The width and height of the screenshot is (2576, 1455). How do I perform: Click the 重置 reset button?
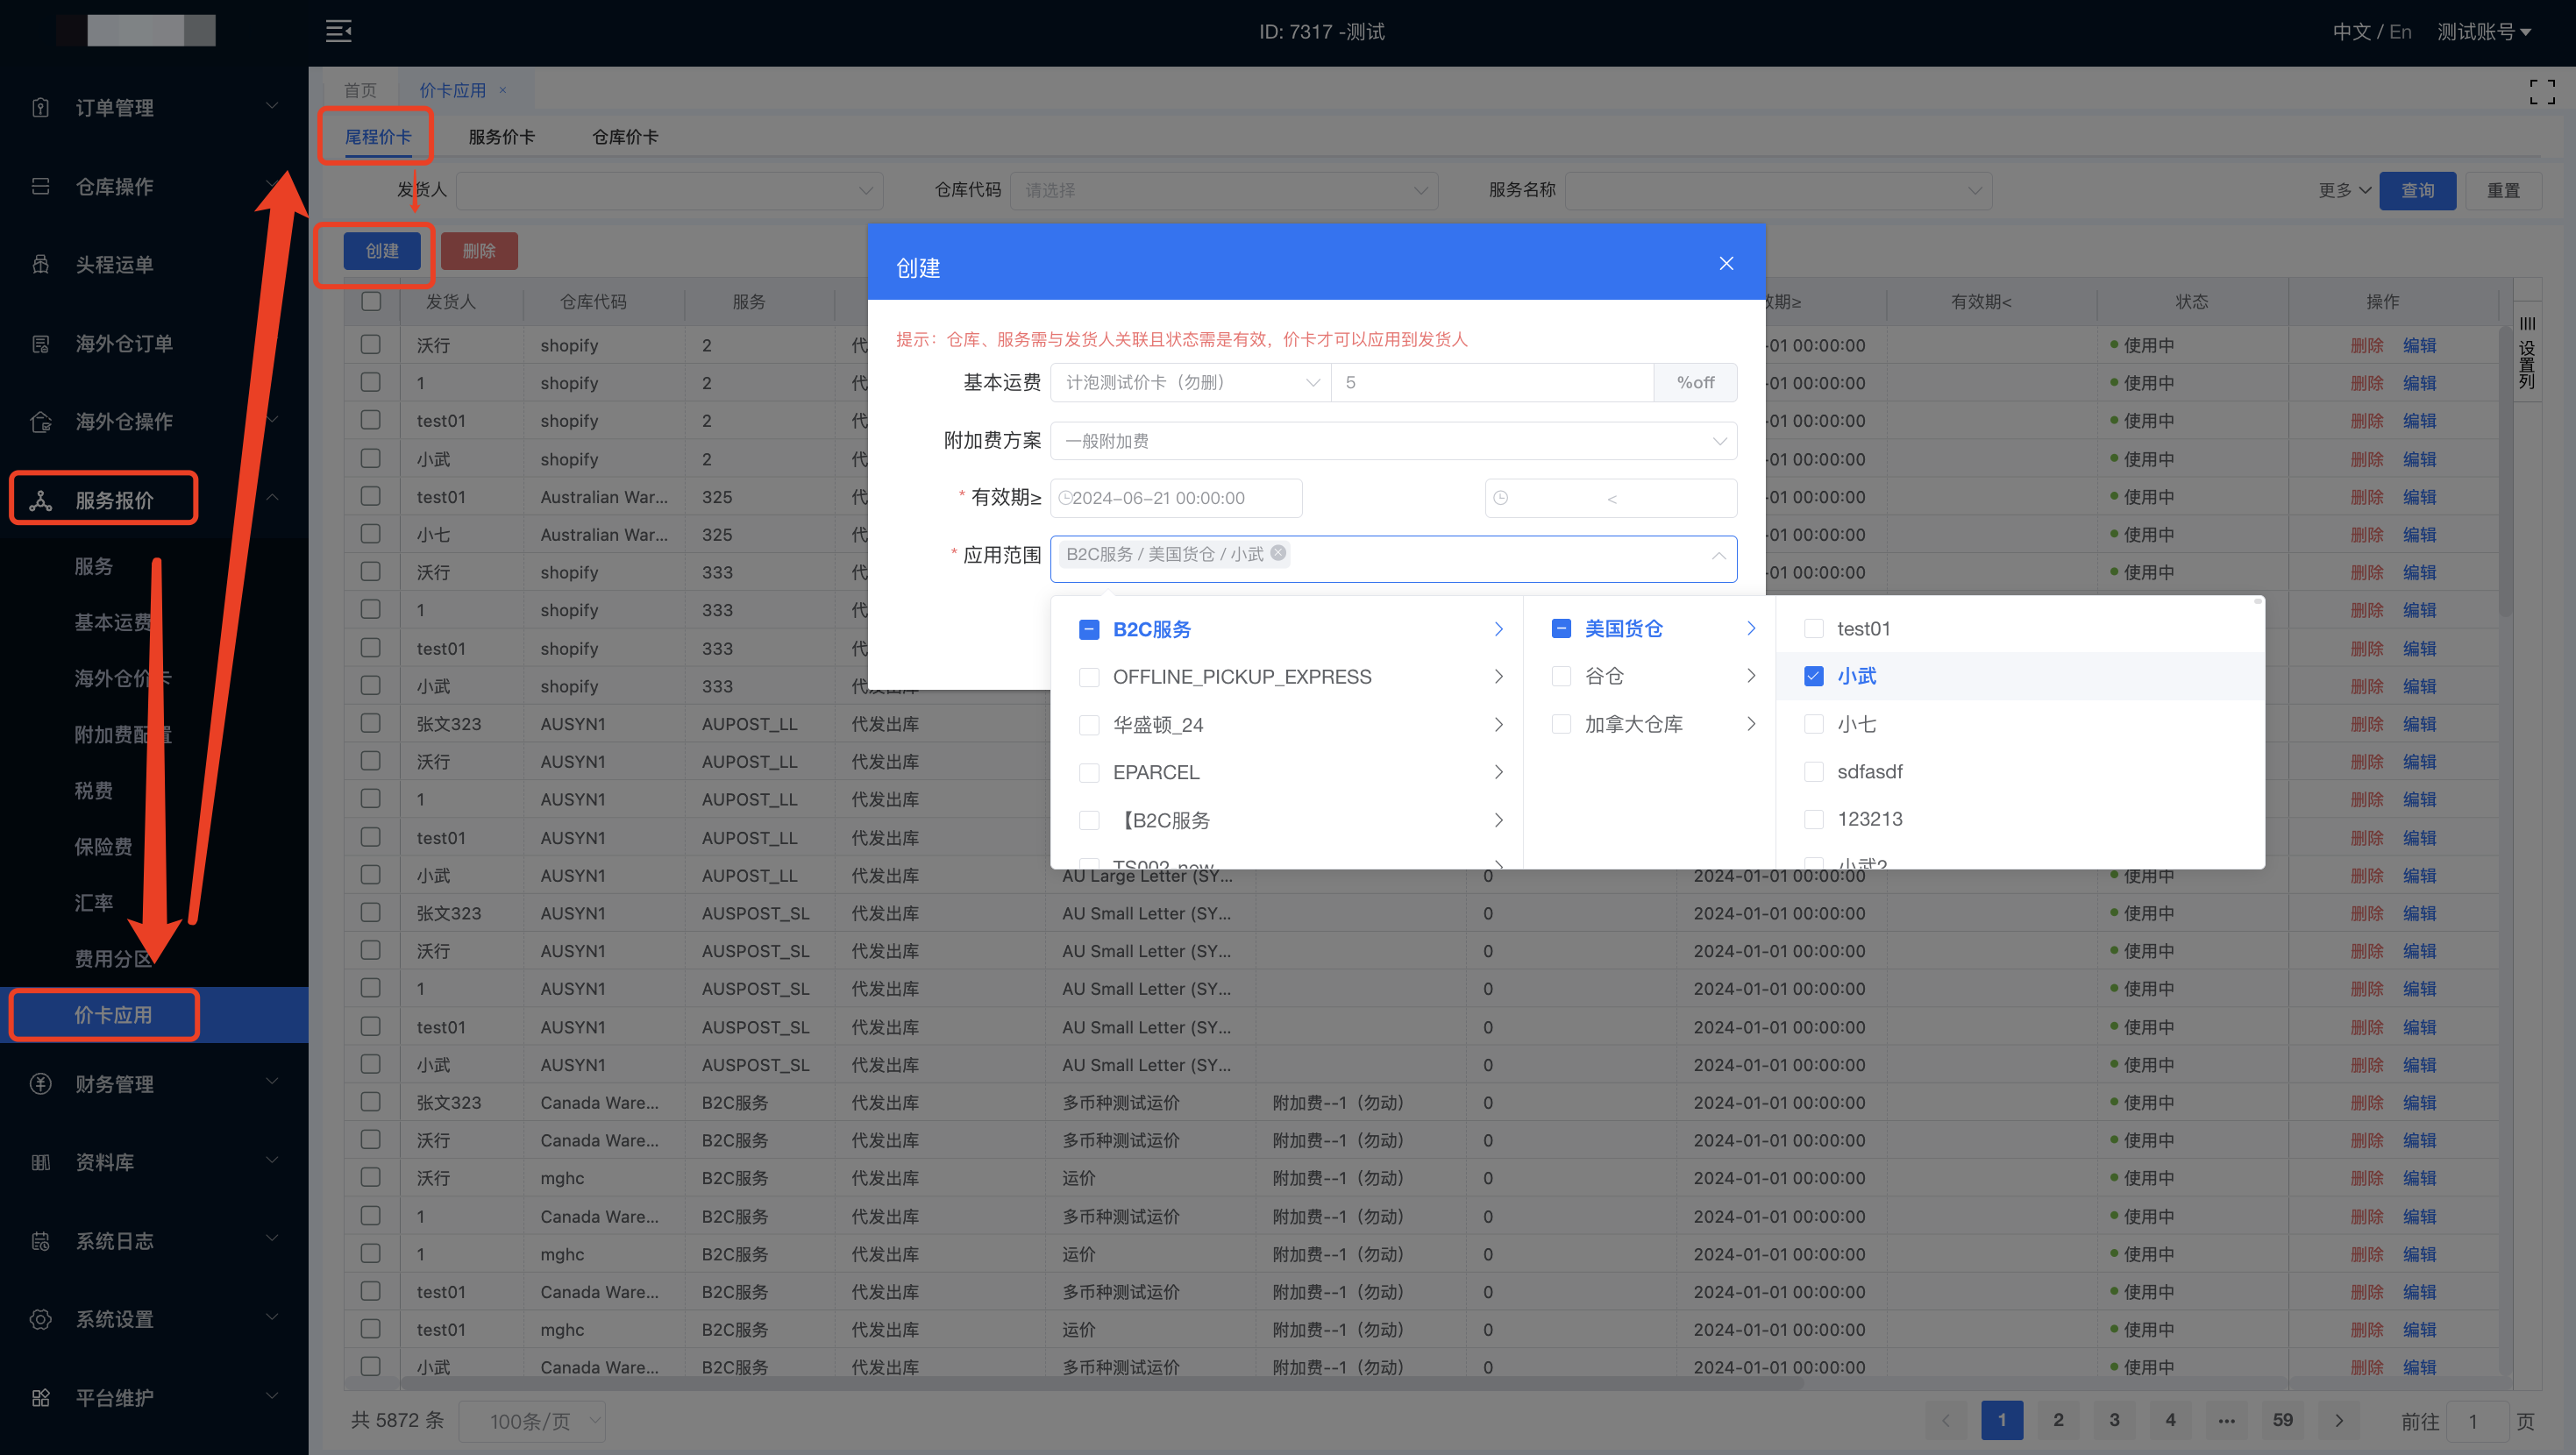pos(2503,190)
